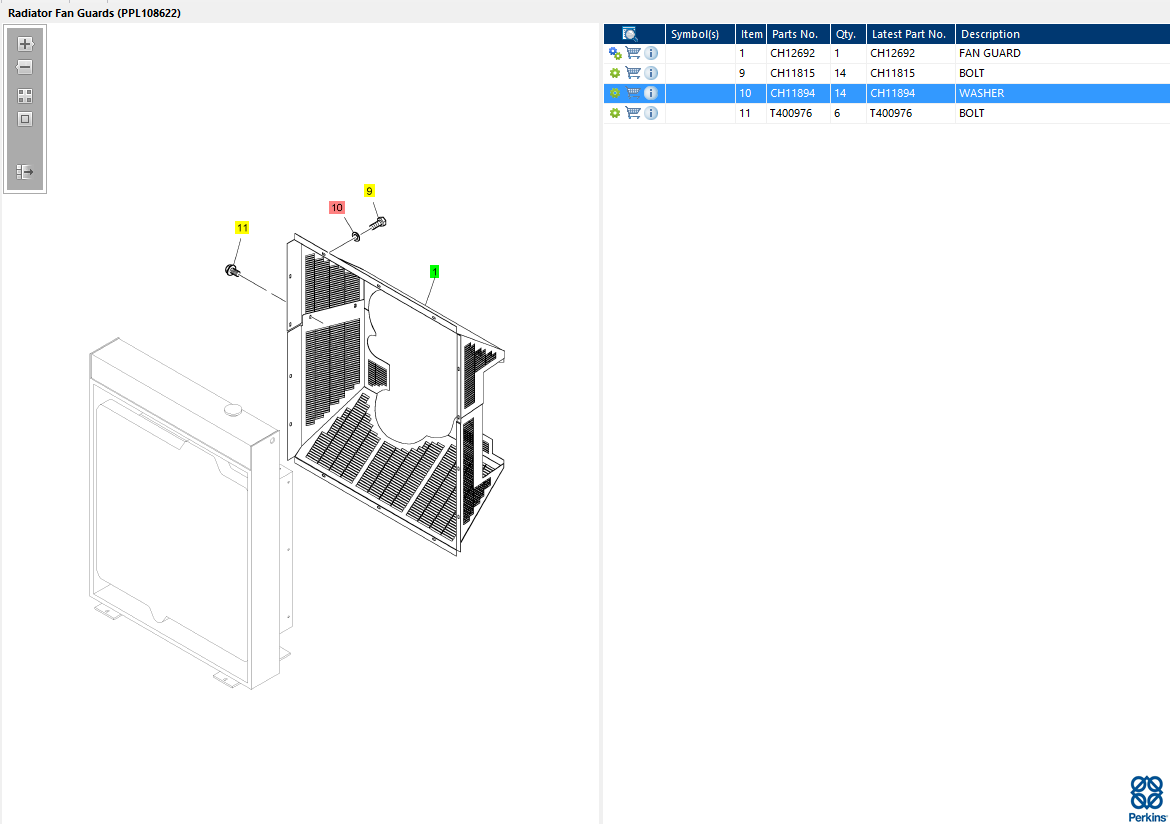Viewport: 1170px width, 824px height.
Task: Select green callout 1 on the diagram
Action: tap(434, 272)
